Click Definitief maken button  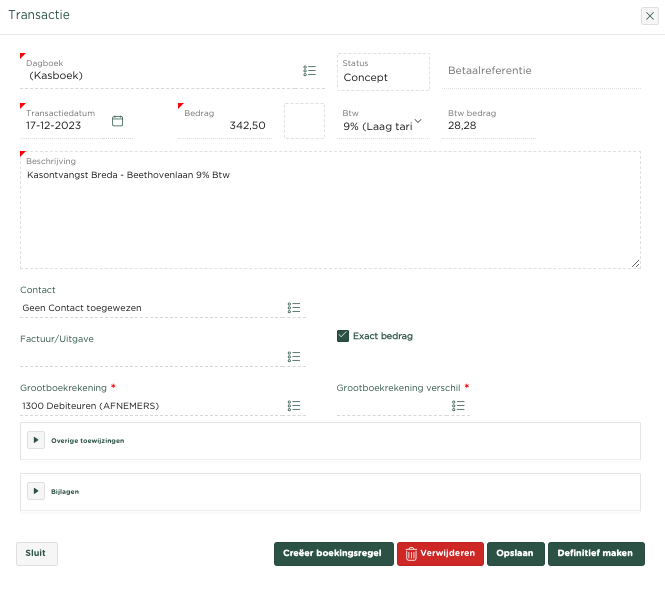pyautogui.click(x=596, y=553)
